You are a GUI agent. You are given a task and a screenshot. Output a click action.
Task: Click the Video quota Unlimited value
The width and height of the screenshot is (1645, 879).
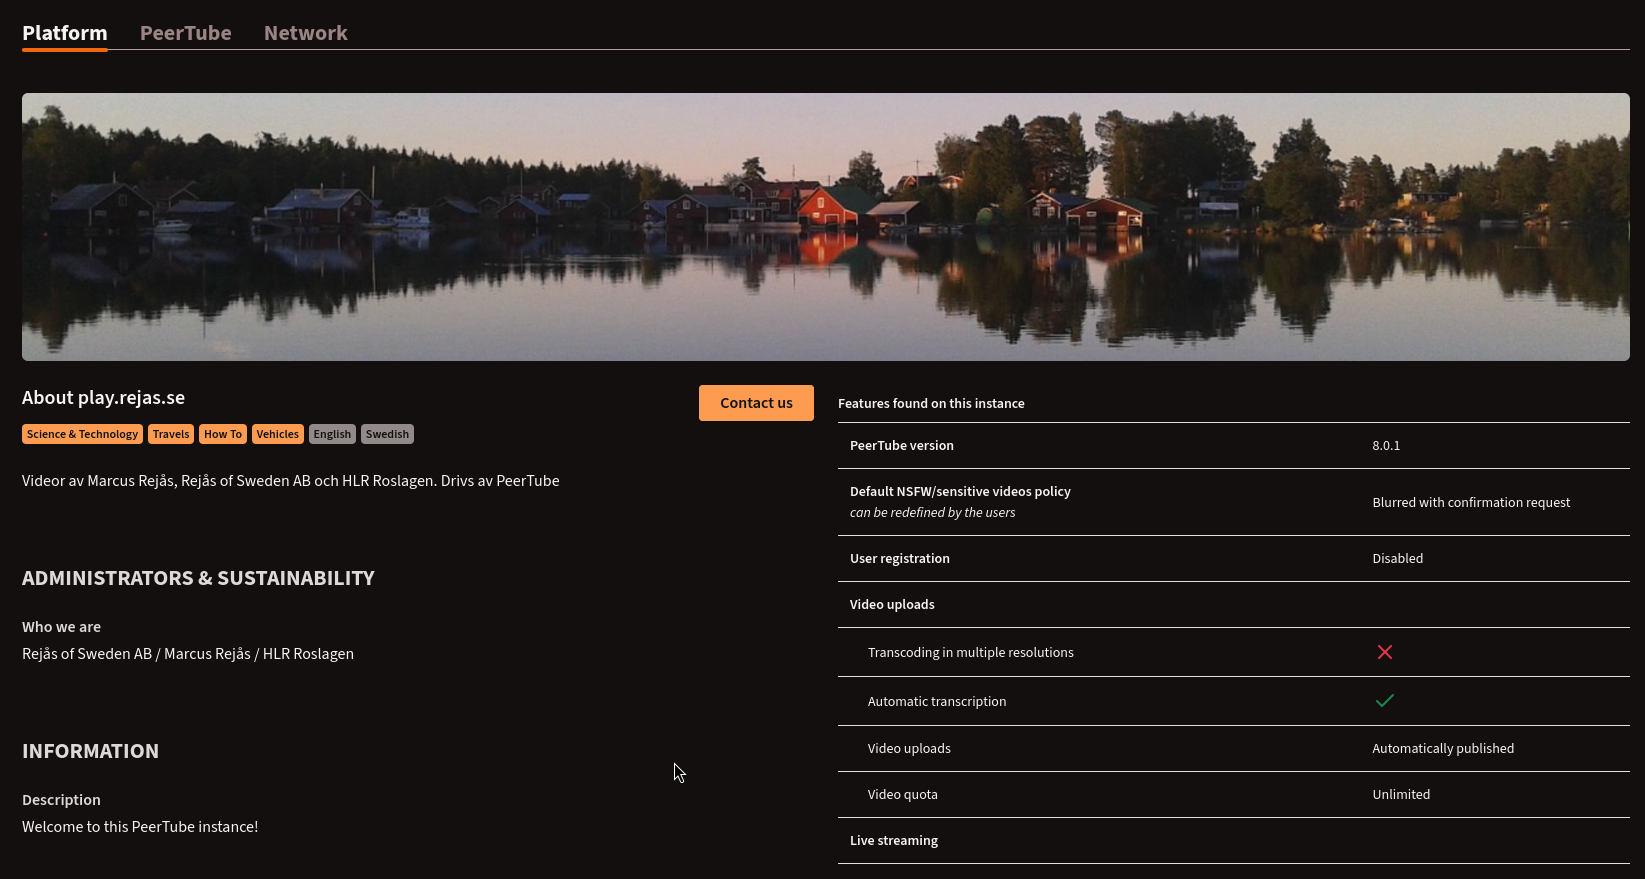click(x=1400, y=795)
